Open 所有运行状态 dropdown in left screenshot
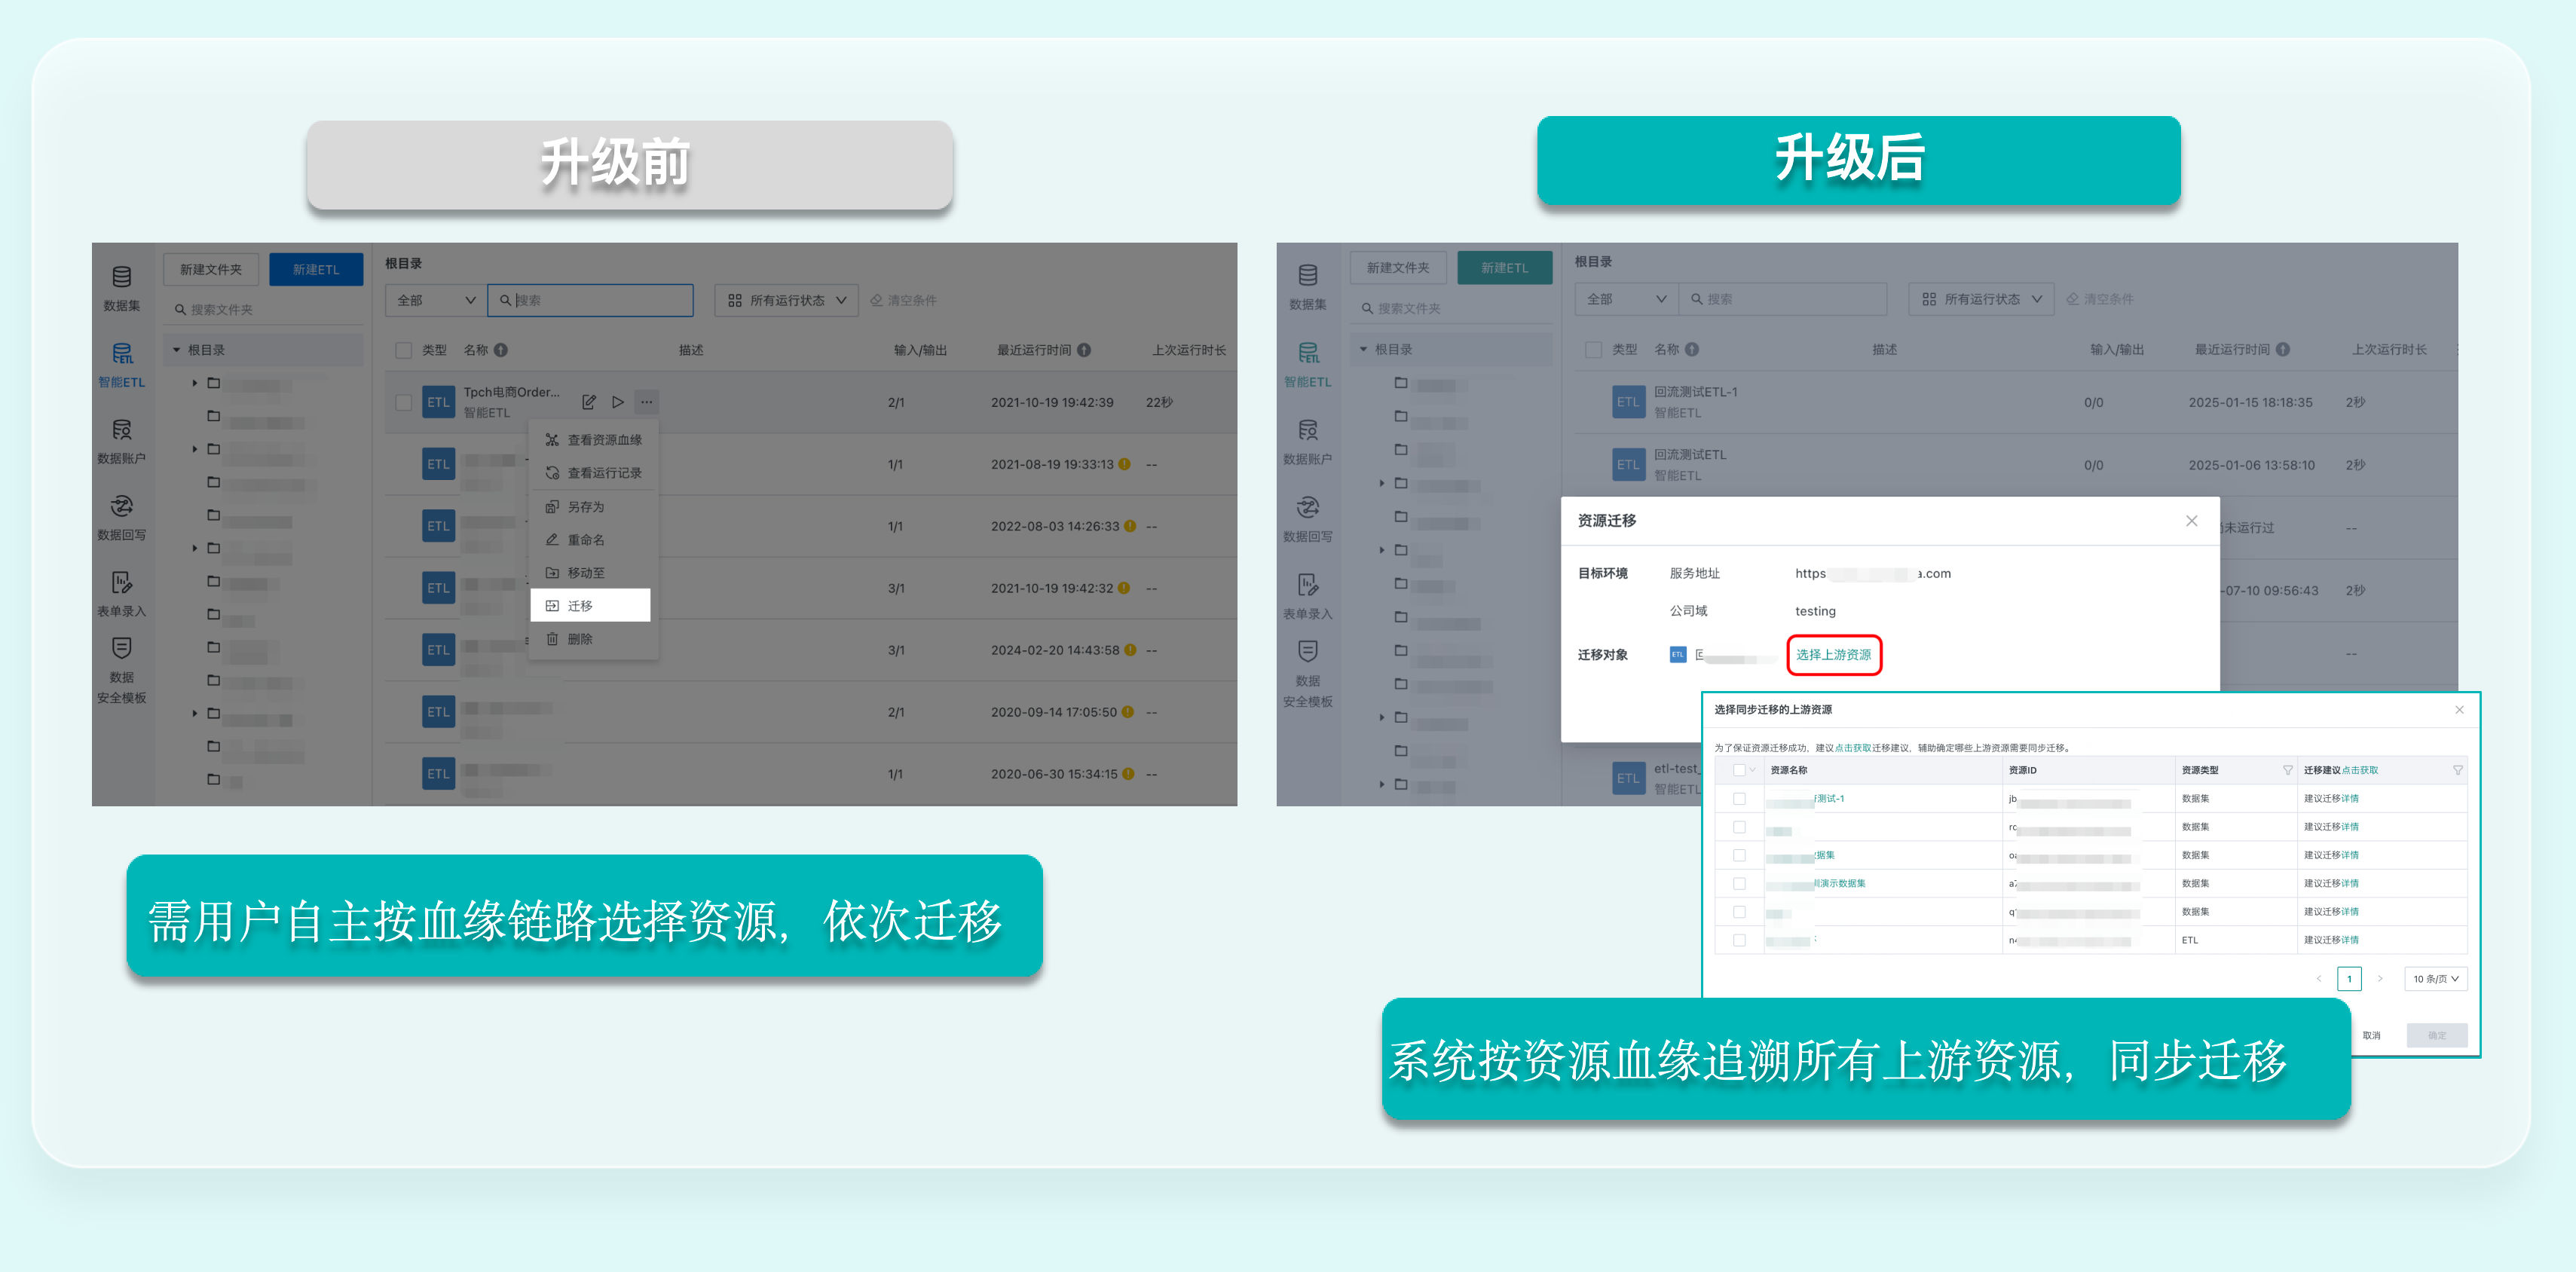Screen dimensions: 2576x1272 coord(787,300)
